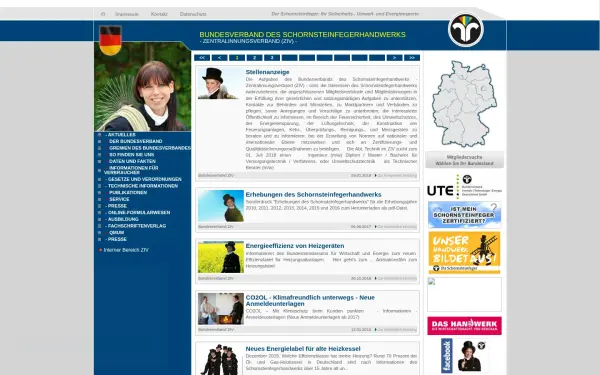Image resolution: width=600 pixels, height=375 pixels.
Task: Click the Energielabel chimney sweeps group thumbnail
Action: click(x=221, y=360)
